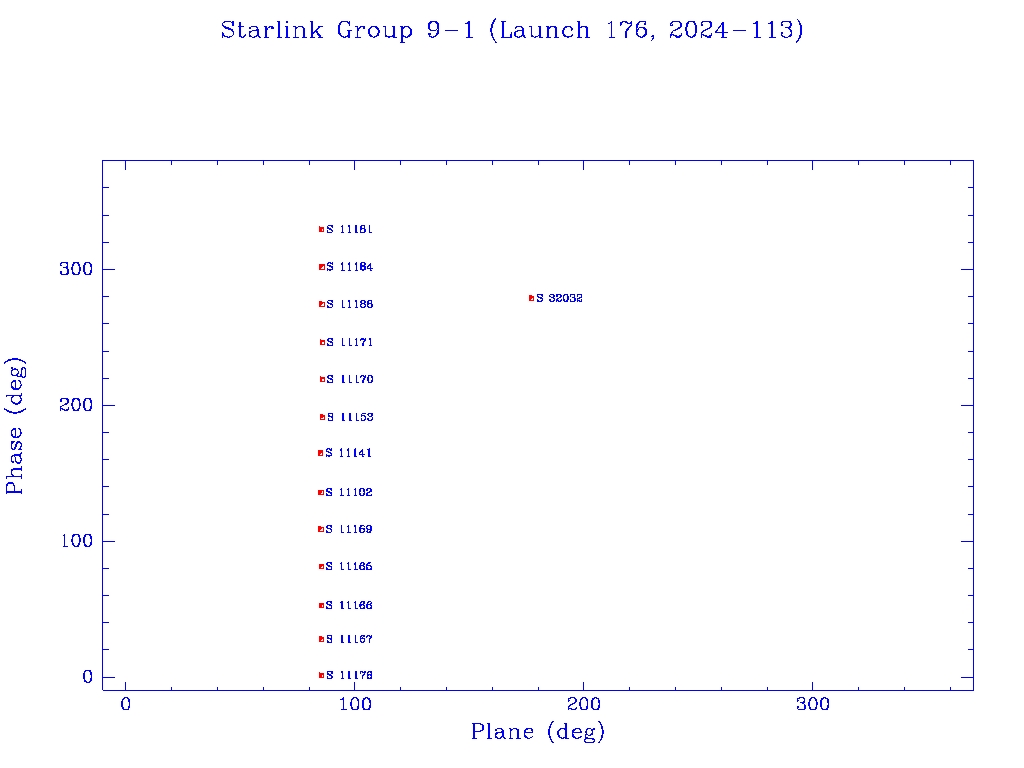Click the 'Plane (deg)' x-axis label

[x=538, y=731]
